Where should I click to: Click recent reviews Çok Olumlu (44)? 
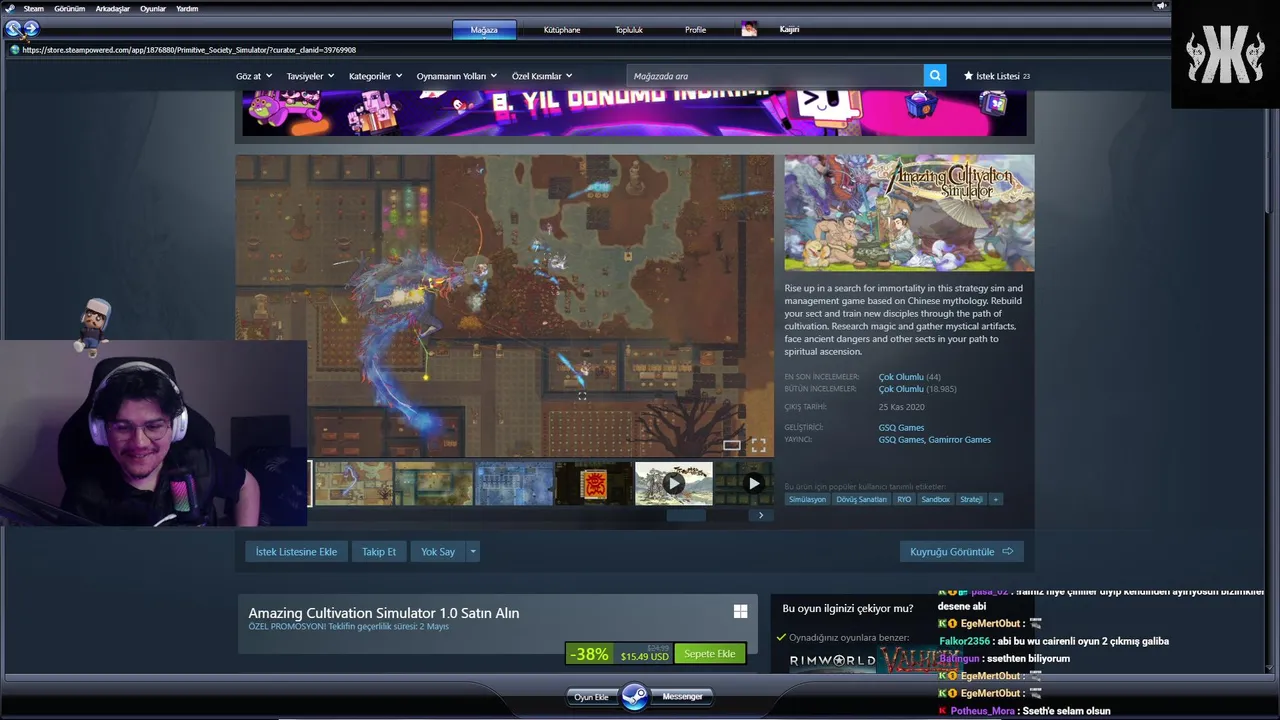pos(909,377)
